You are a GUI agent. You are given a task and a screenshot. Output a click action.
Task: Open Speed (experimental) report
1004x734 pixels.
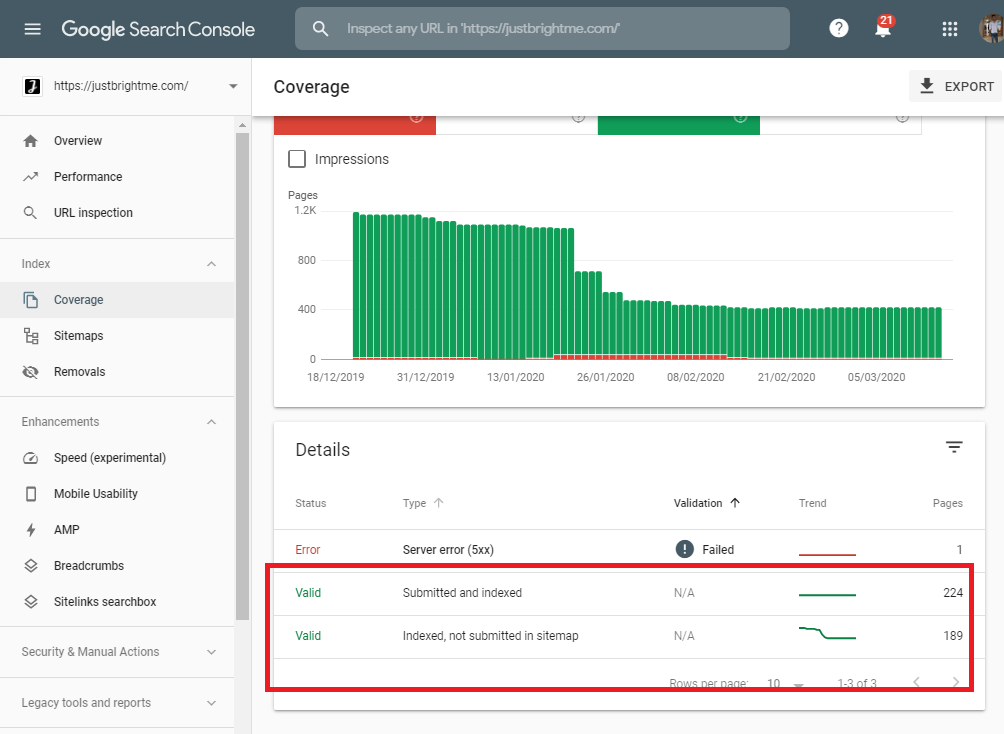pos(117,458)
